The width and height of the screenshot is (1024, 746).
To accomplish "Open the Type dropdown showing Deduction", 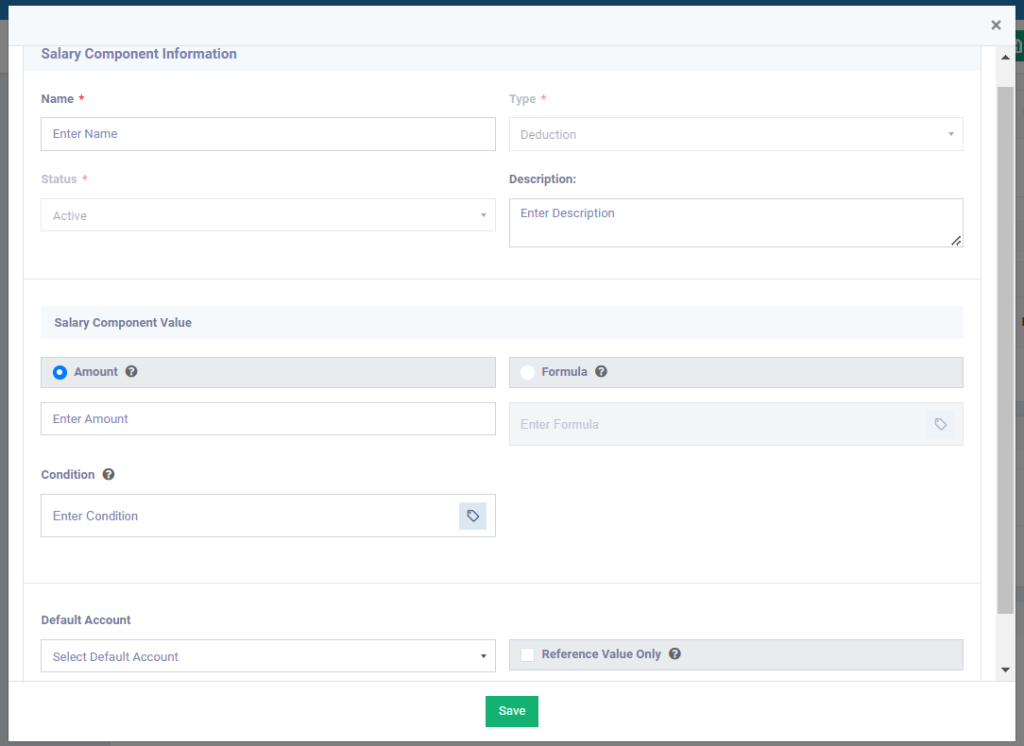I will 735,134.
